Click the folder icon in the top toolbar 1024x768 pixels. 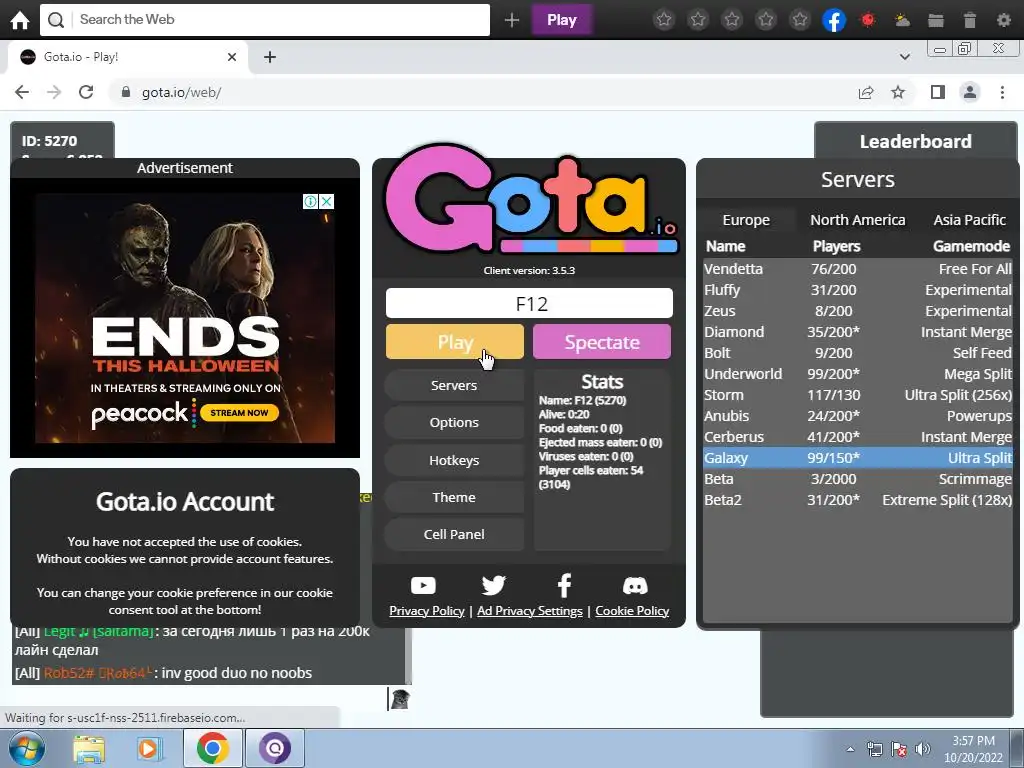(936, 20)
